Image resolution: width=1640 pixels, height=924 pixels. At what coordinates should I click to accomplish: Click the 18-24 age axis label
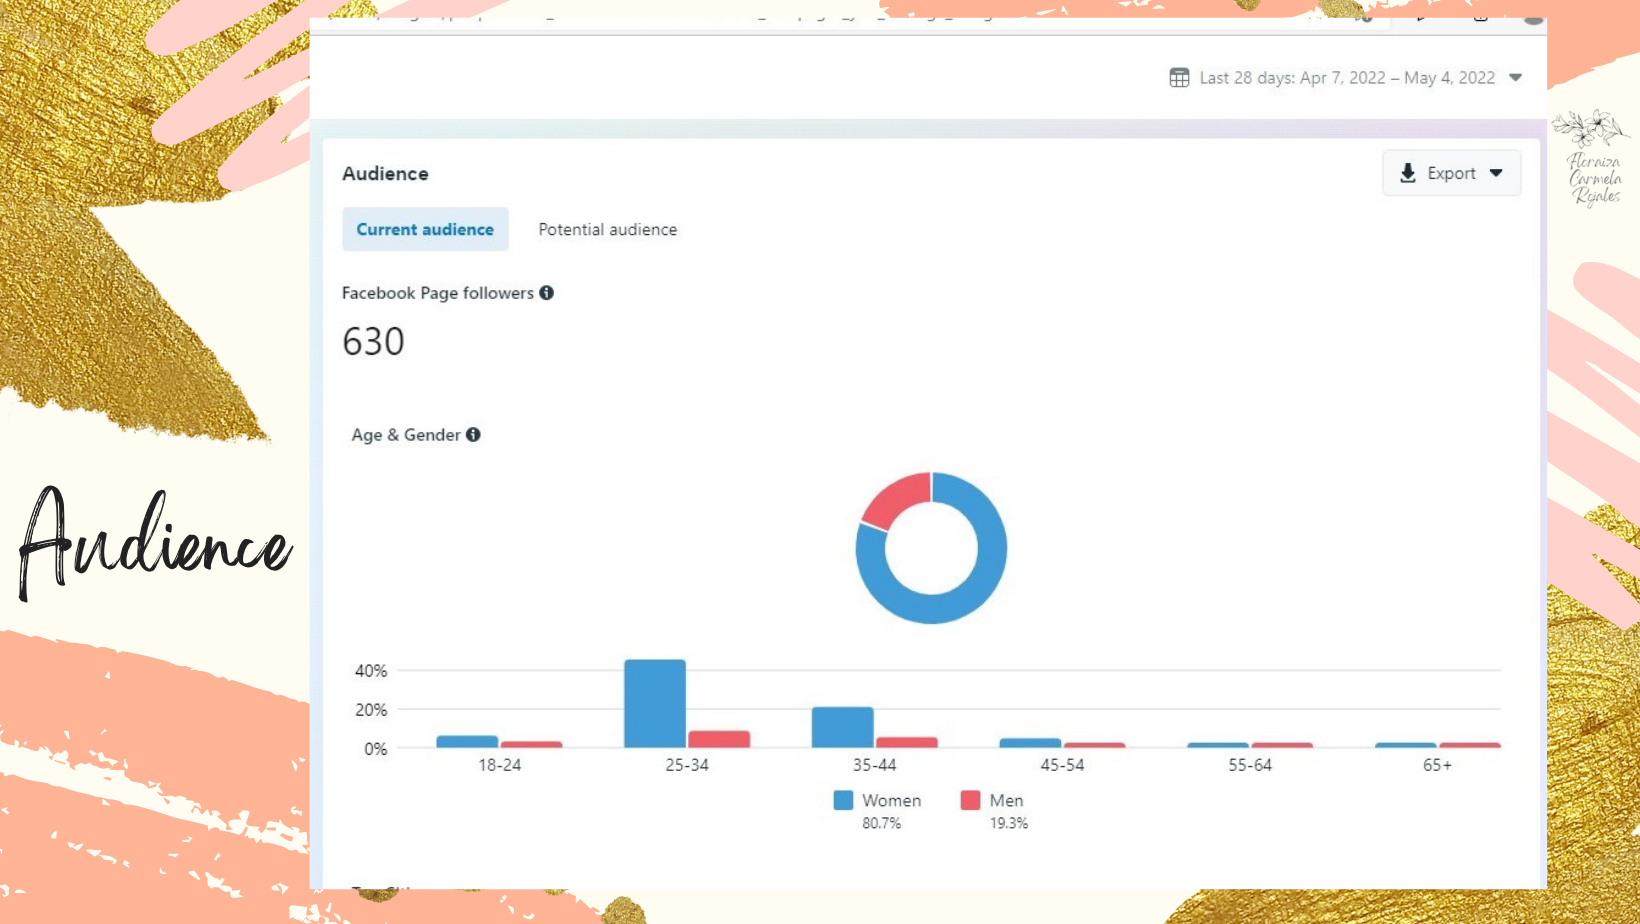click(x=499, y=765)
